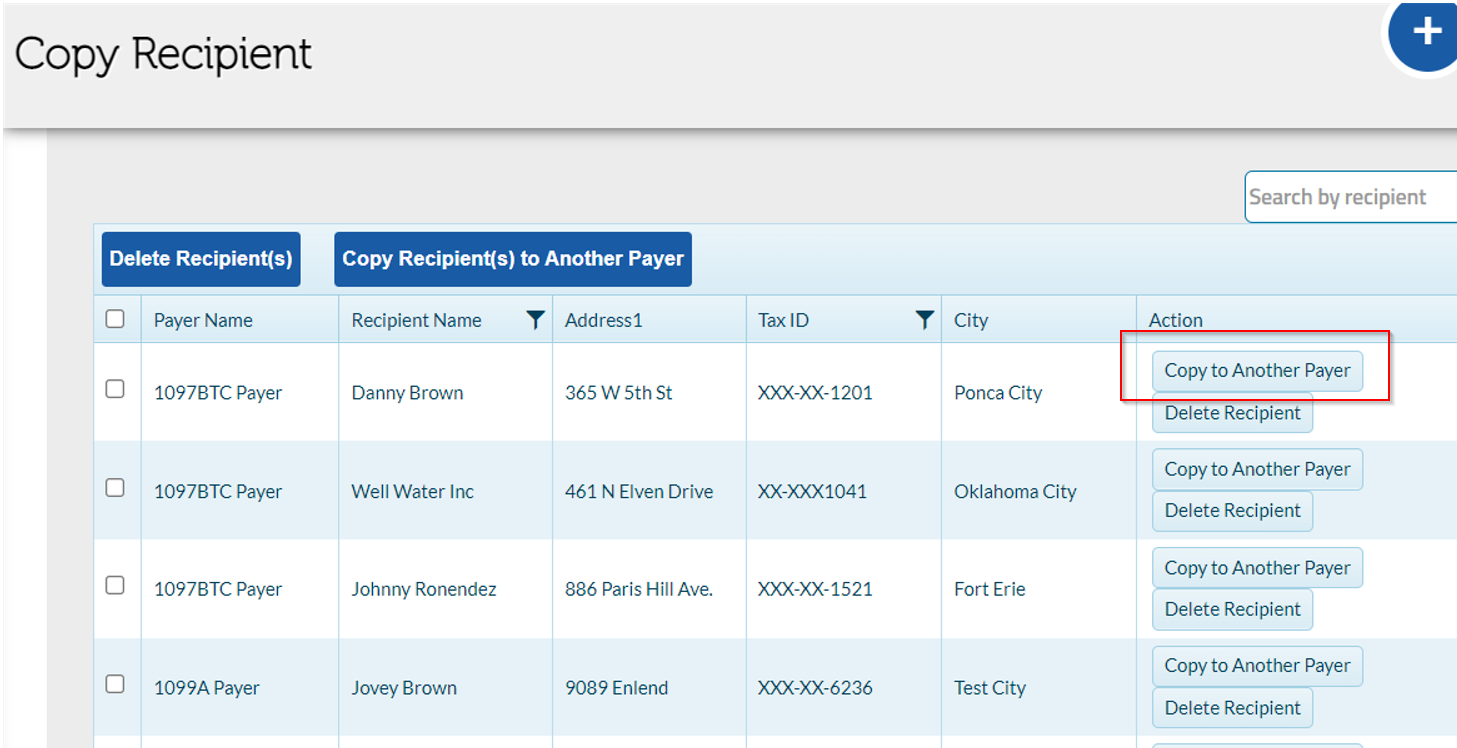Check the Johnny Ronendez row checkbox
This screenshot has height=748, width=1457.
[x=115, y=585]
